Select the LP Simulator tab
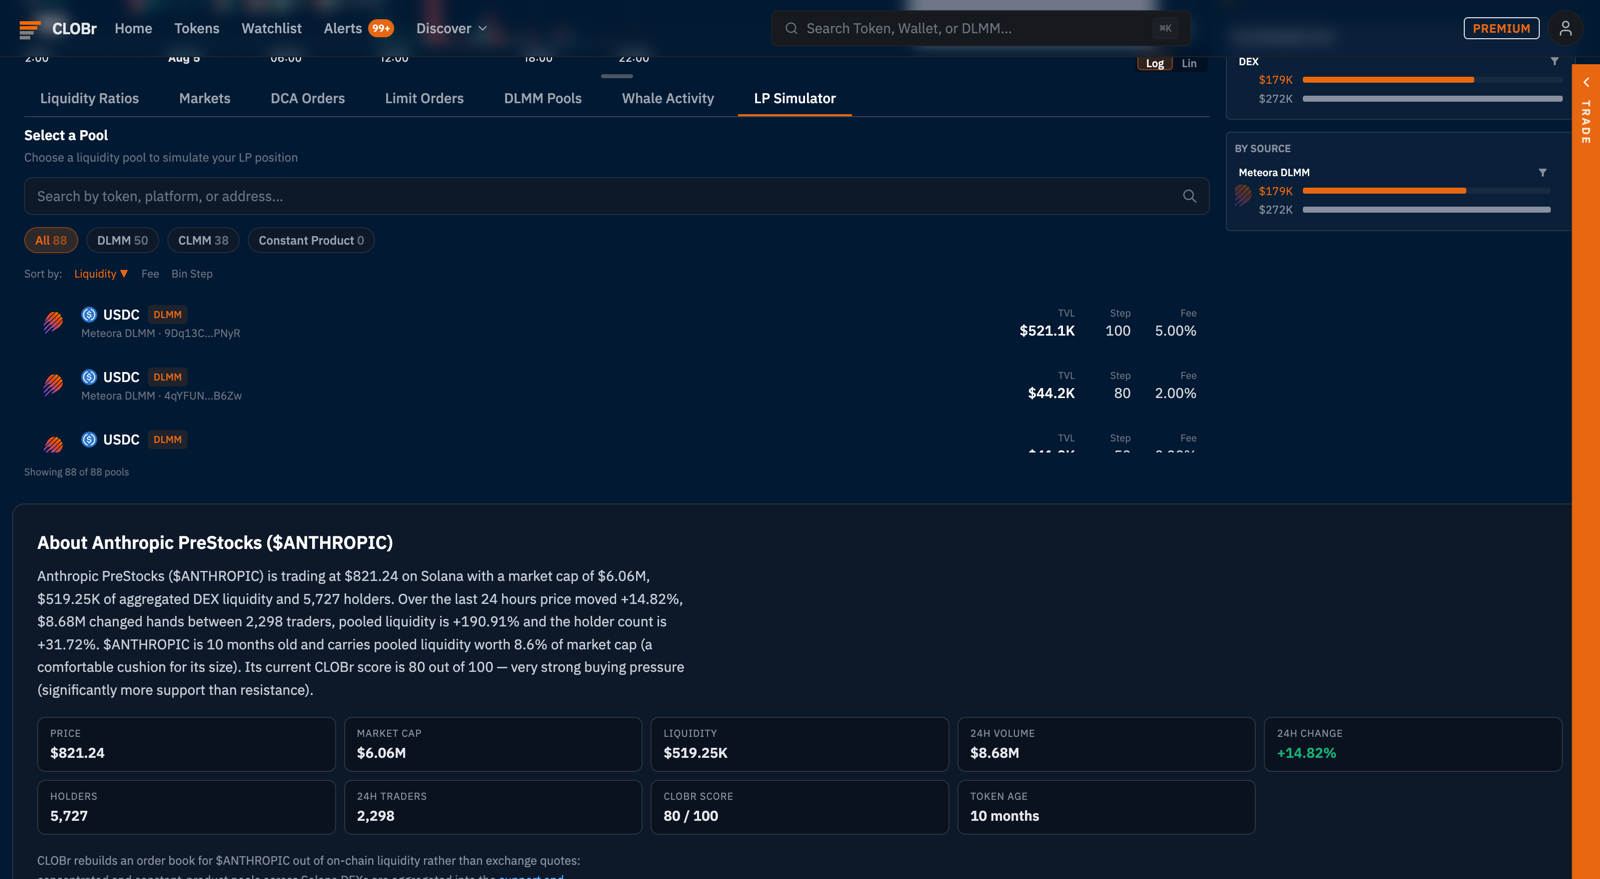1600x879 pixels. tap(795, 98)
